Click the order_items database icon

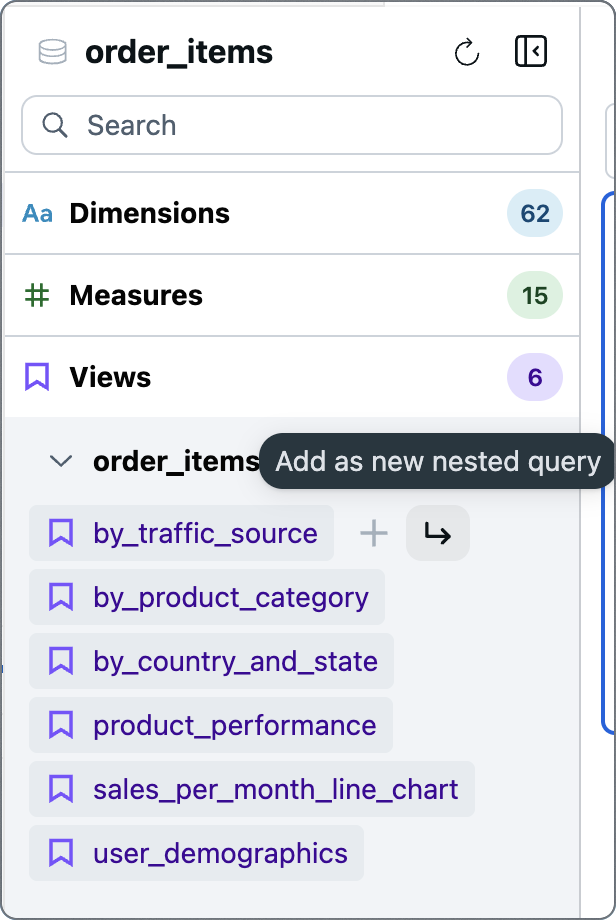(51, 52)
